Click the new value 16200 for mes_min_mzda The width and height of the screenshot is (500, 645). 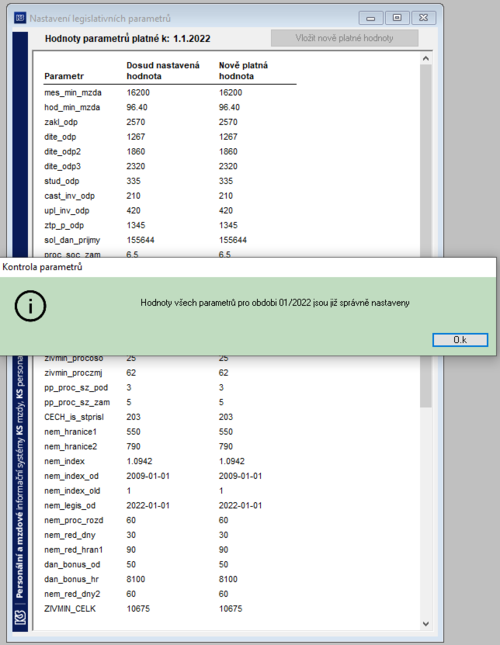(x=230, y=93)
